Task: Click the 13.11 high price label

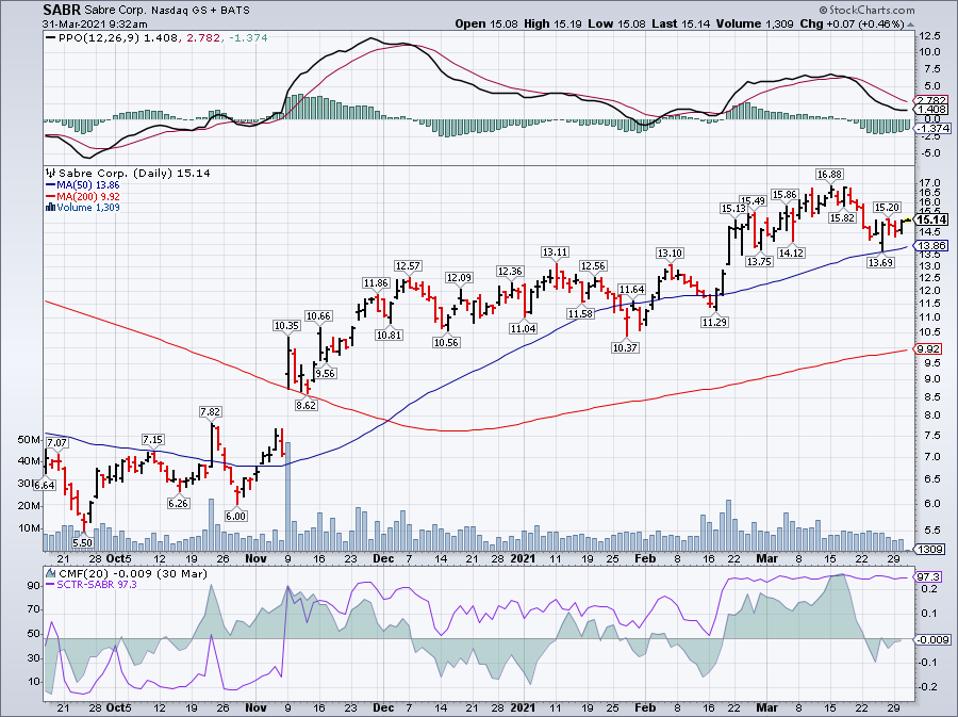Action: (x=555, y=252)
